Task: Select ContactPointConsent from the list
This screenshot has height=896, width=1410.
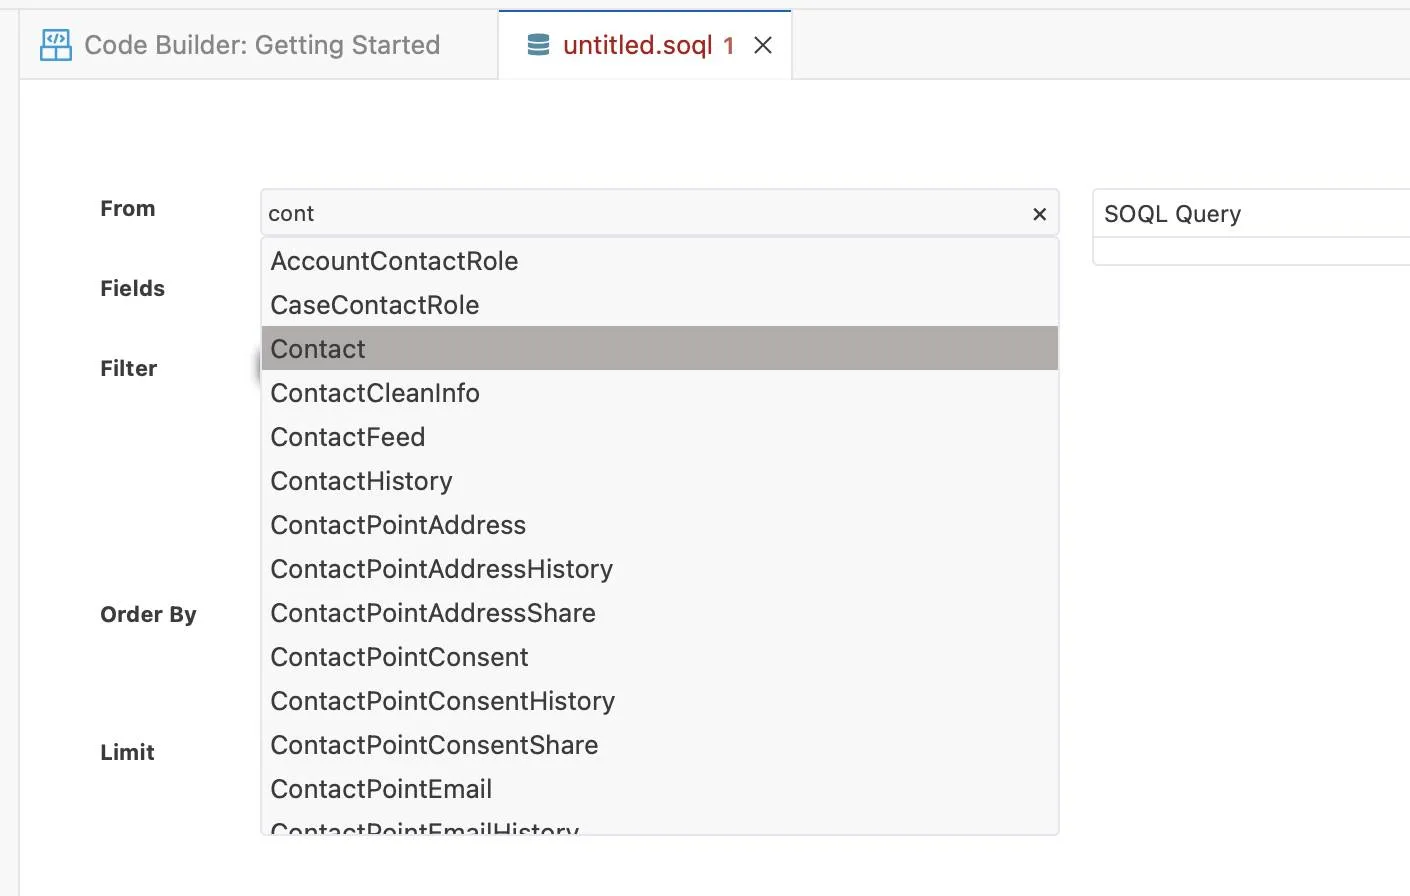Action: click(x=660, y=657)
